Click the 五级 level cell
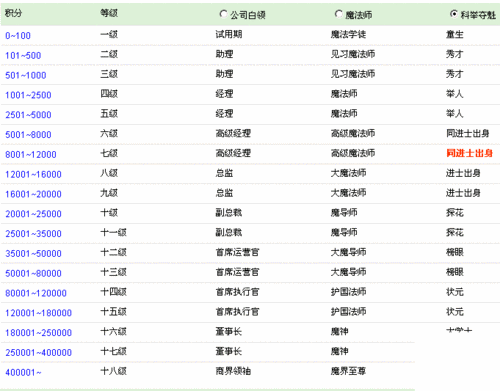The height and width of the screenshot is (391, 500). point(109,114)
